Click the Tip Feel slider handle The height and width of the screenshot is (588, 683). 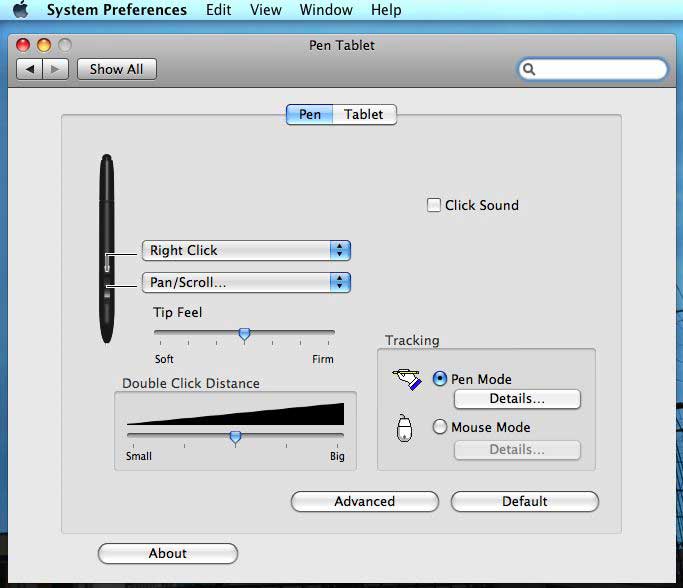[244, 334]
